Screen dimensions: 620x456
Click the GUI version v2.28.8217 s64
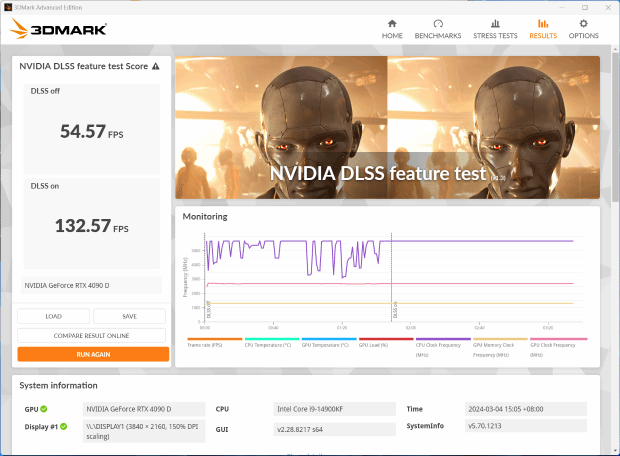[x=335, y=429]
